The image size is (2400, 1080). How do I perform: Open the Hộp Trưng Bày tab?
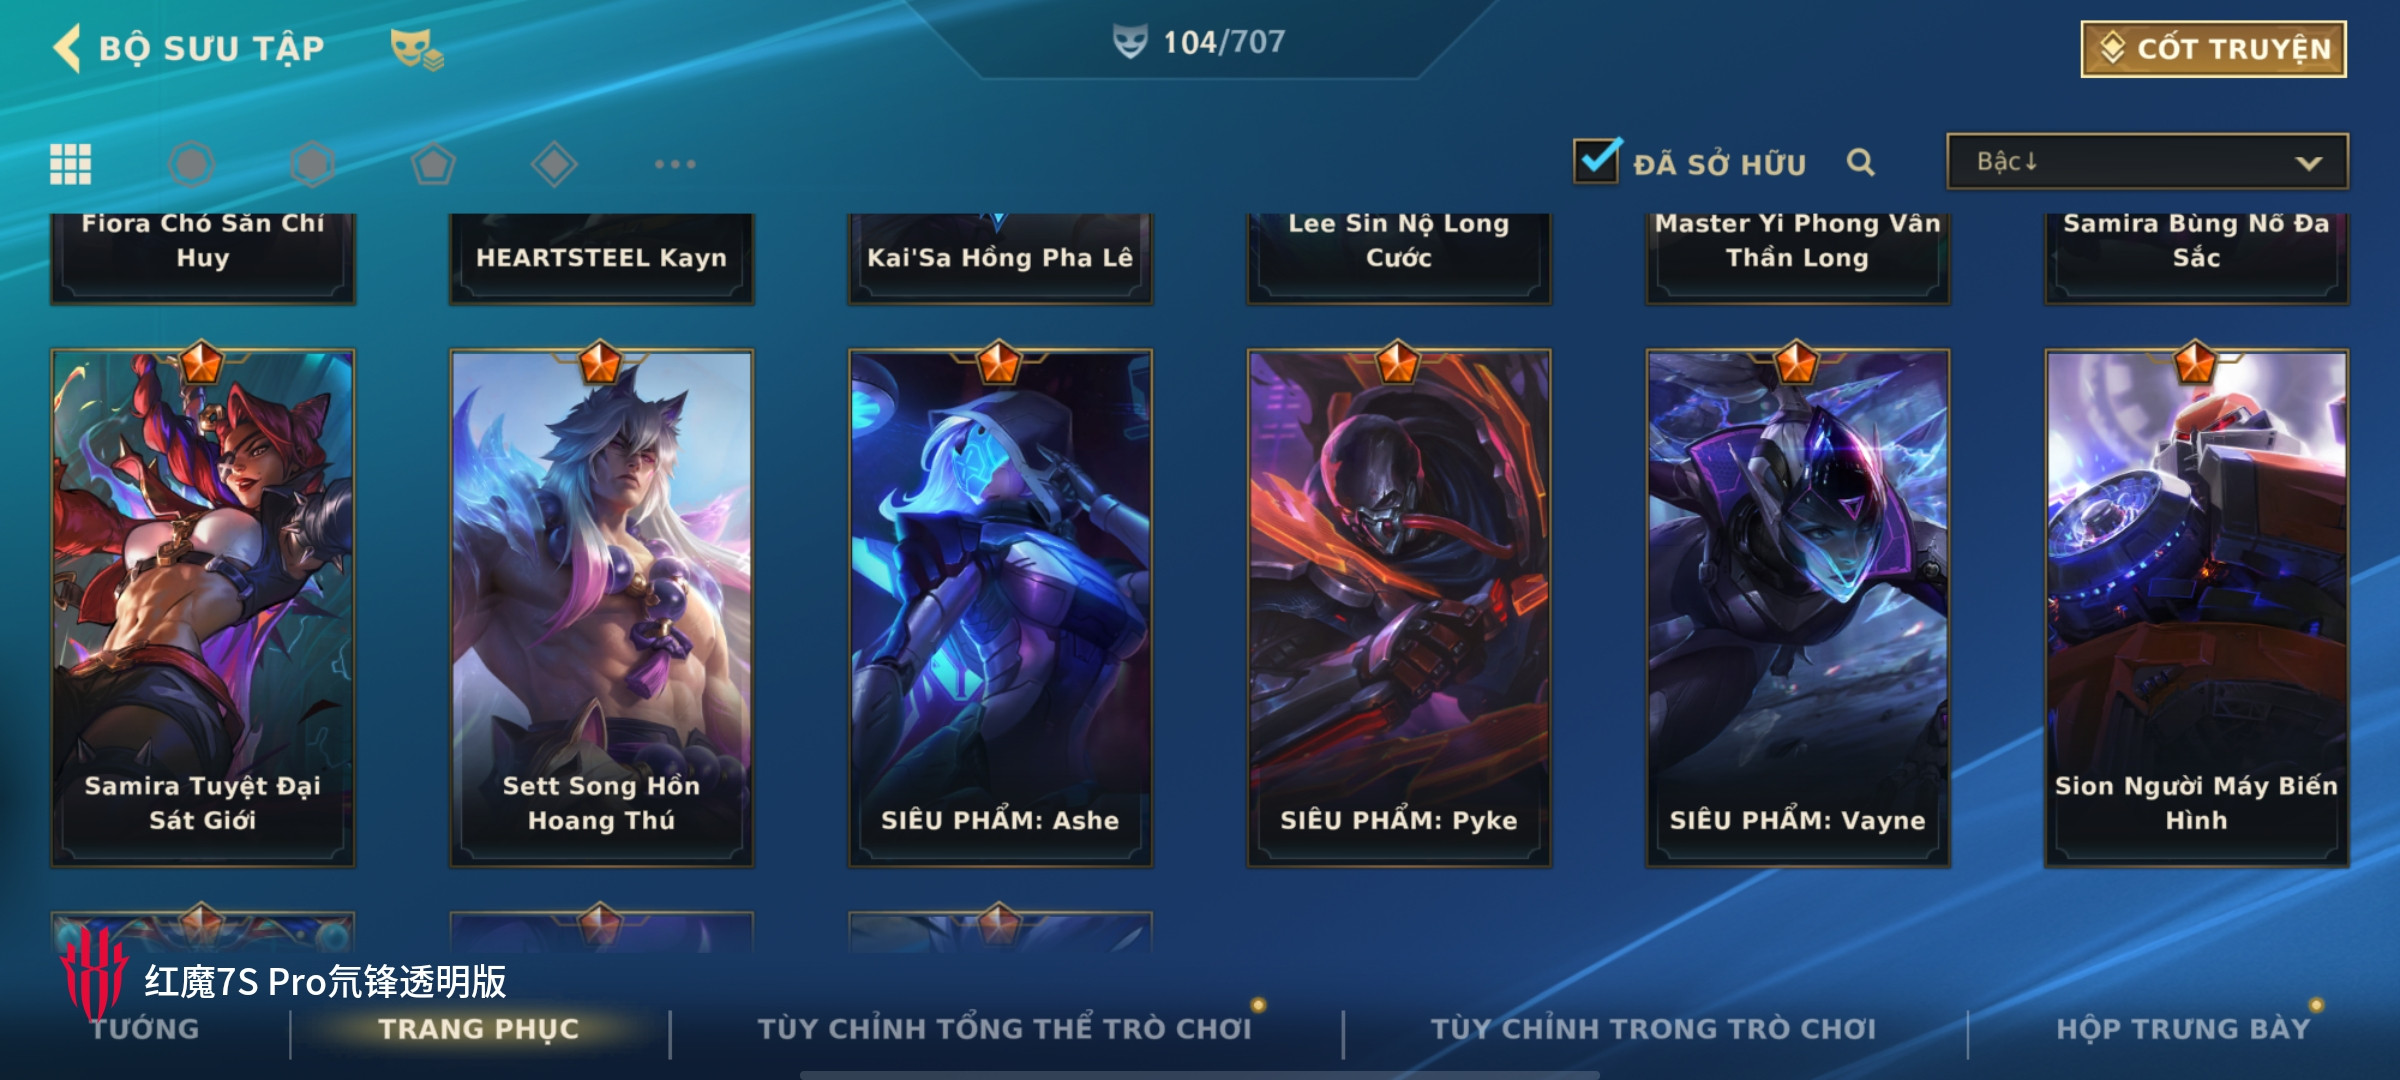(2183, 1029)
